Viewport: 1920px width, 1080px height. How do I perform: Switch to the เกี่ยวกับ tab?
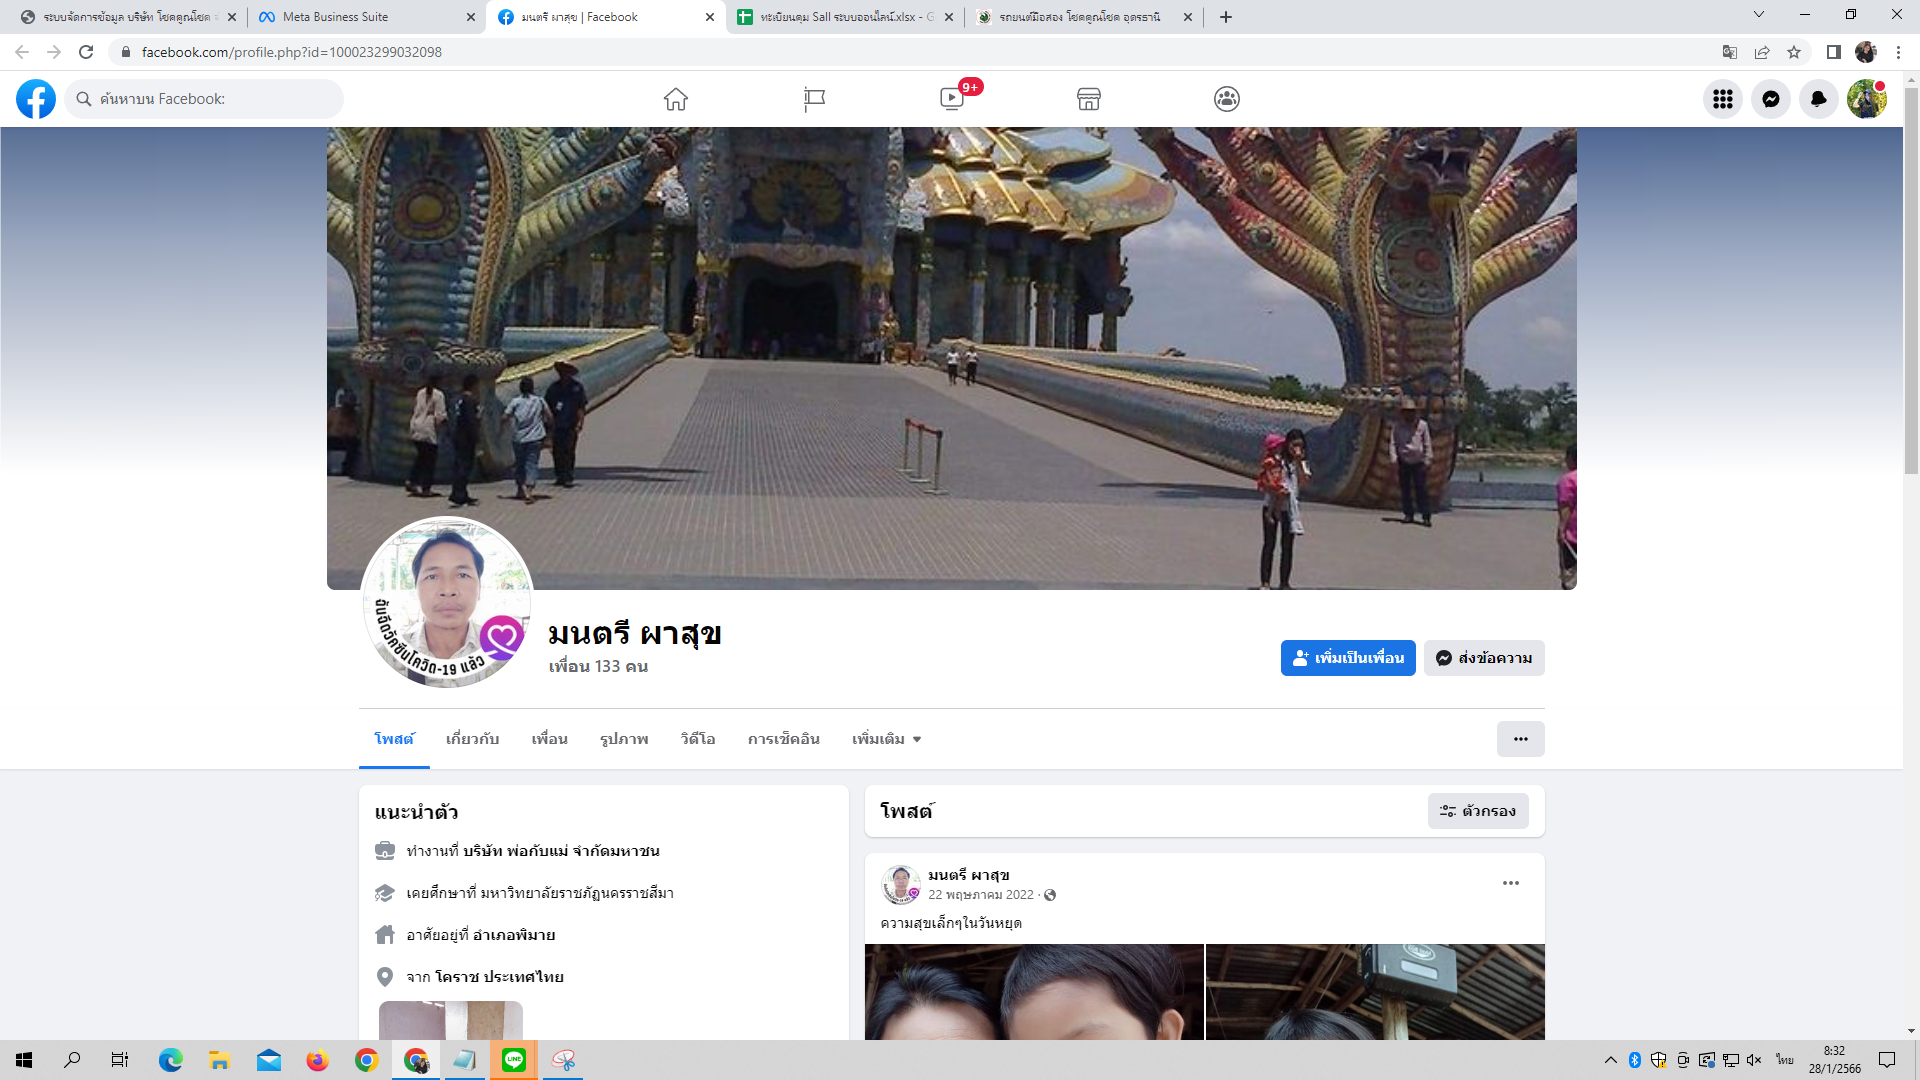472,739
